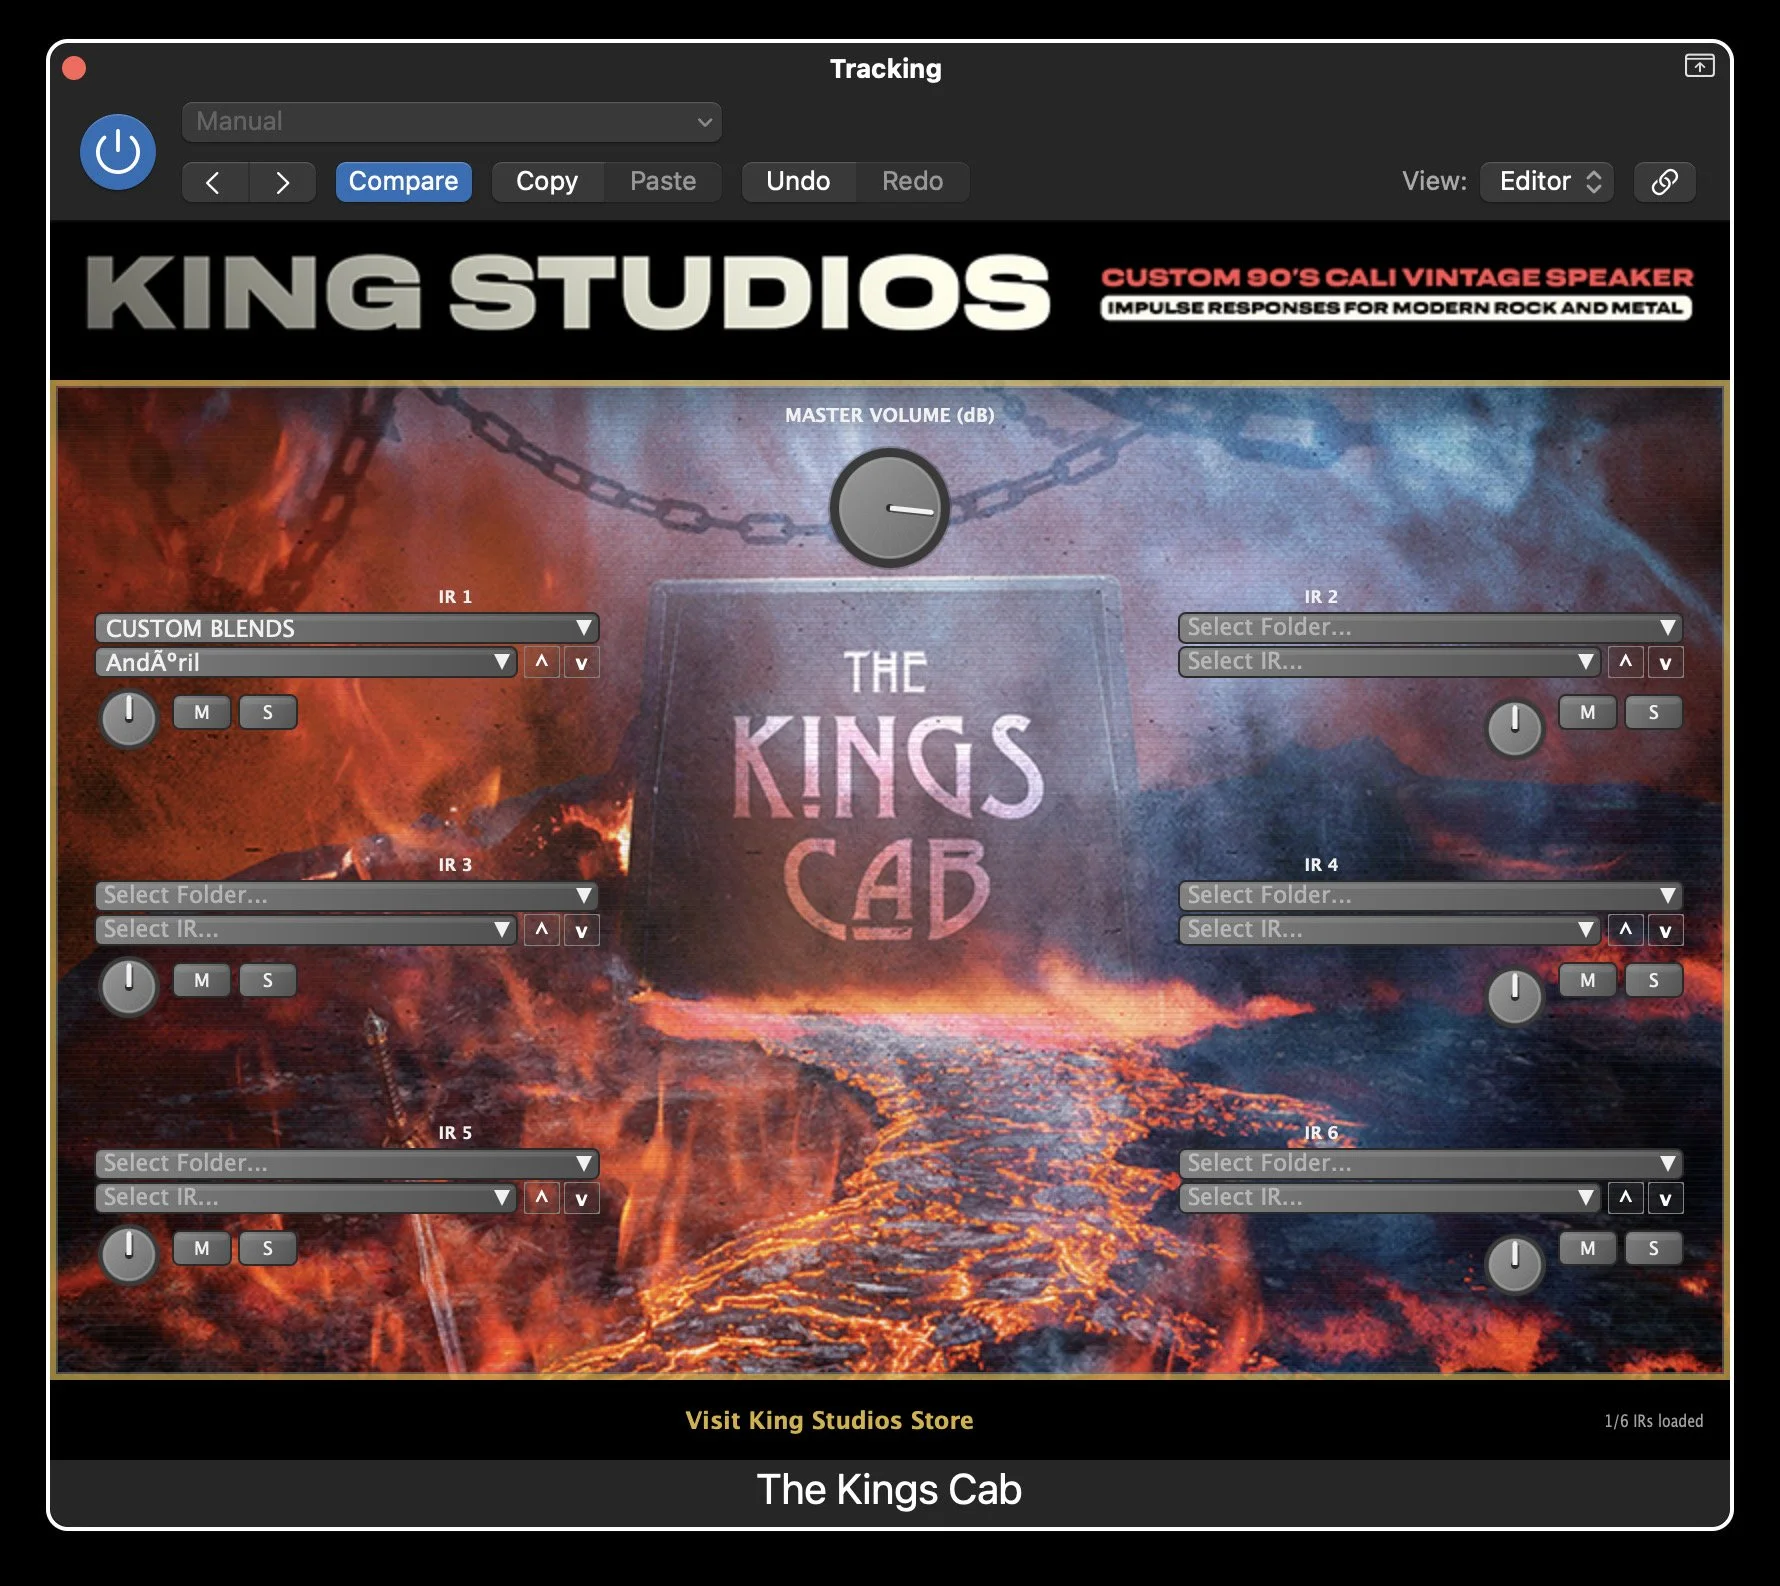The image size is (1780, 1586).
Task: Step to previous IR in IR 5
Action: 542,1198
